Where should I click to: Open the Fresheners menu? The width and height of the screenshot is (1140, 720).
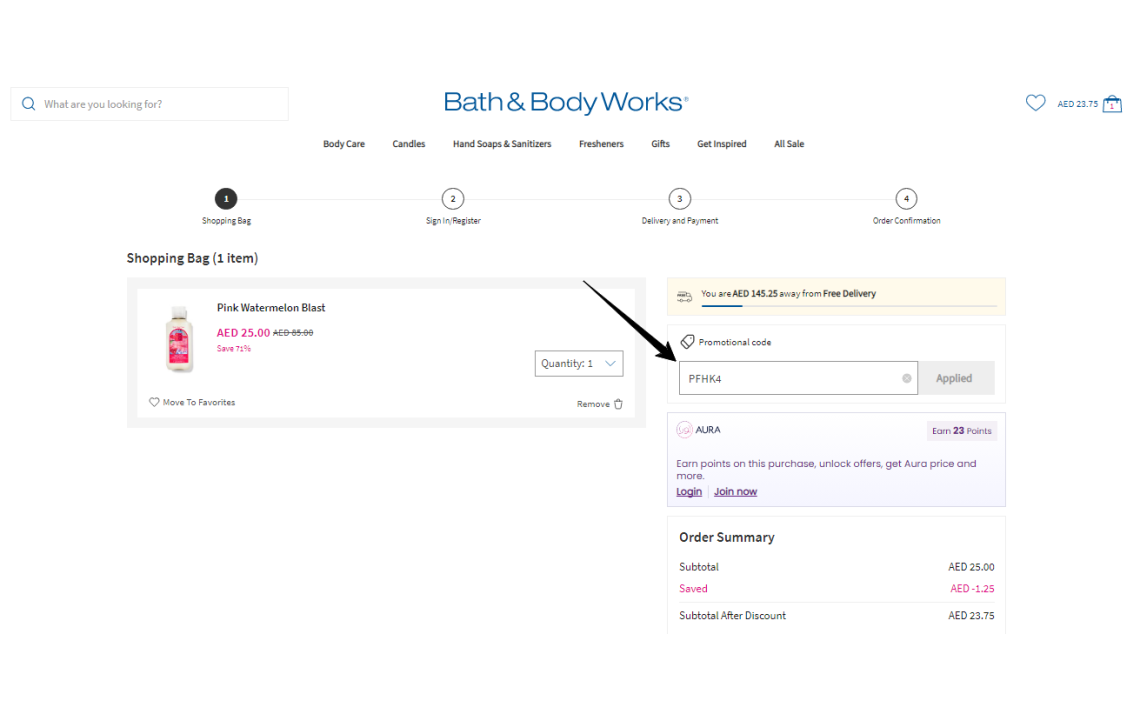601,144
